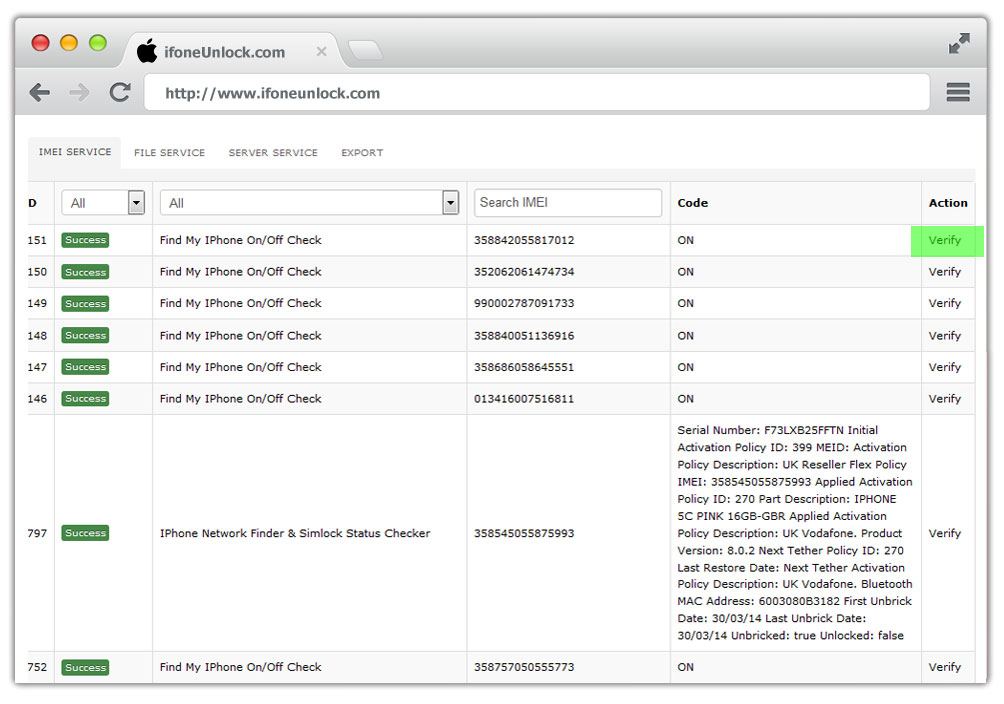Click the Action column header
Screen dimensions: 1004x704
pyautogui.click(x=948, y=202)
